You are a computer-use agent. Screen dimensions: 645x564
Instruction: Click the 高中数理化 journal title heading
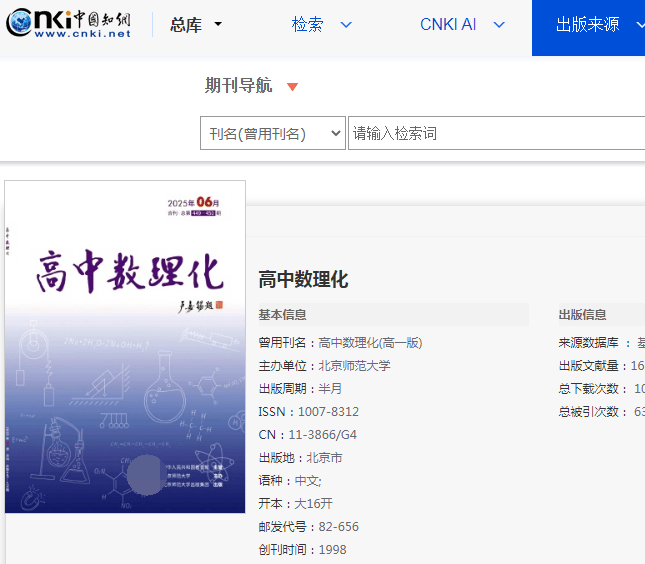click(303, 280)
